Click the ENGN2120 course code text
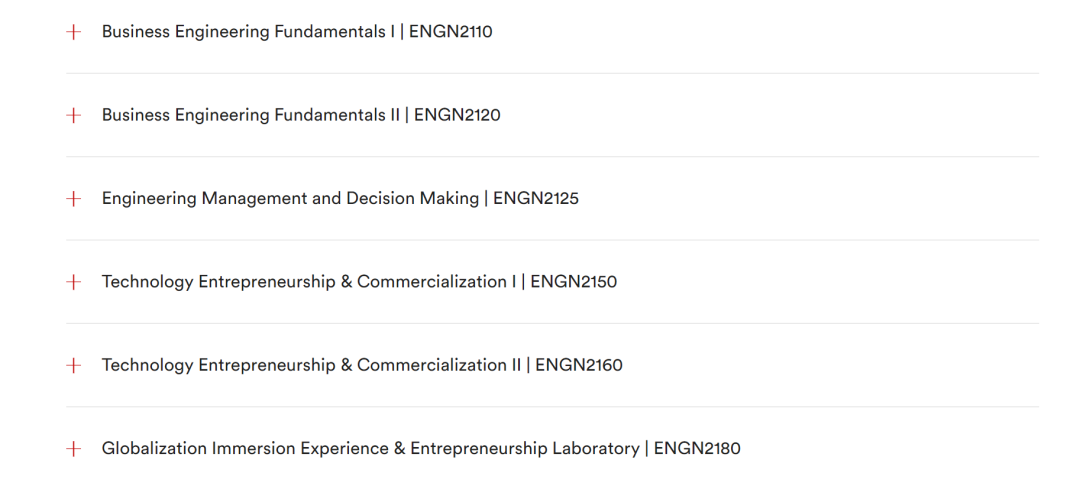The height and width of the screenshot is (486, 1080). [457, 115]
